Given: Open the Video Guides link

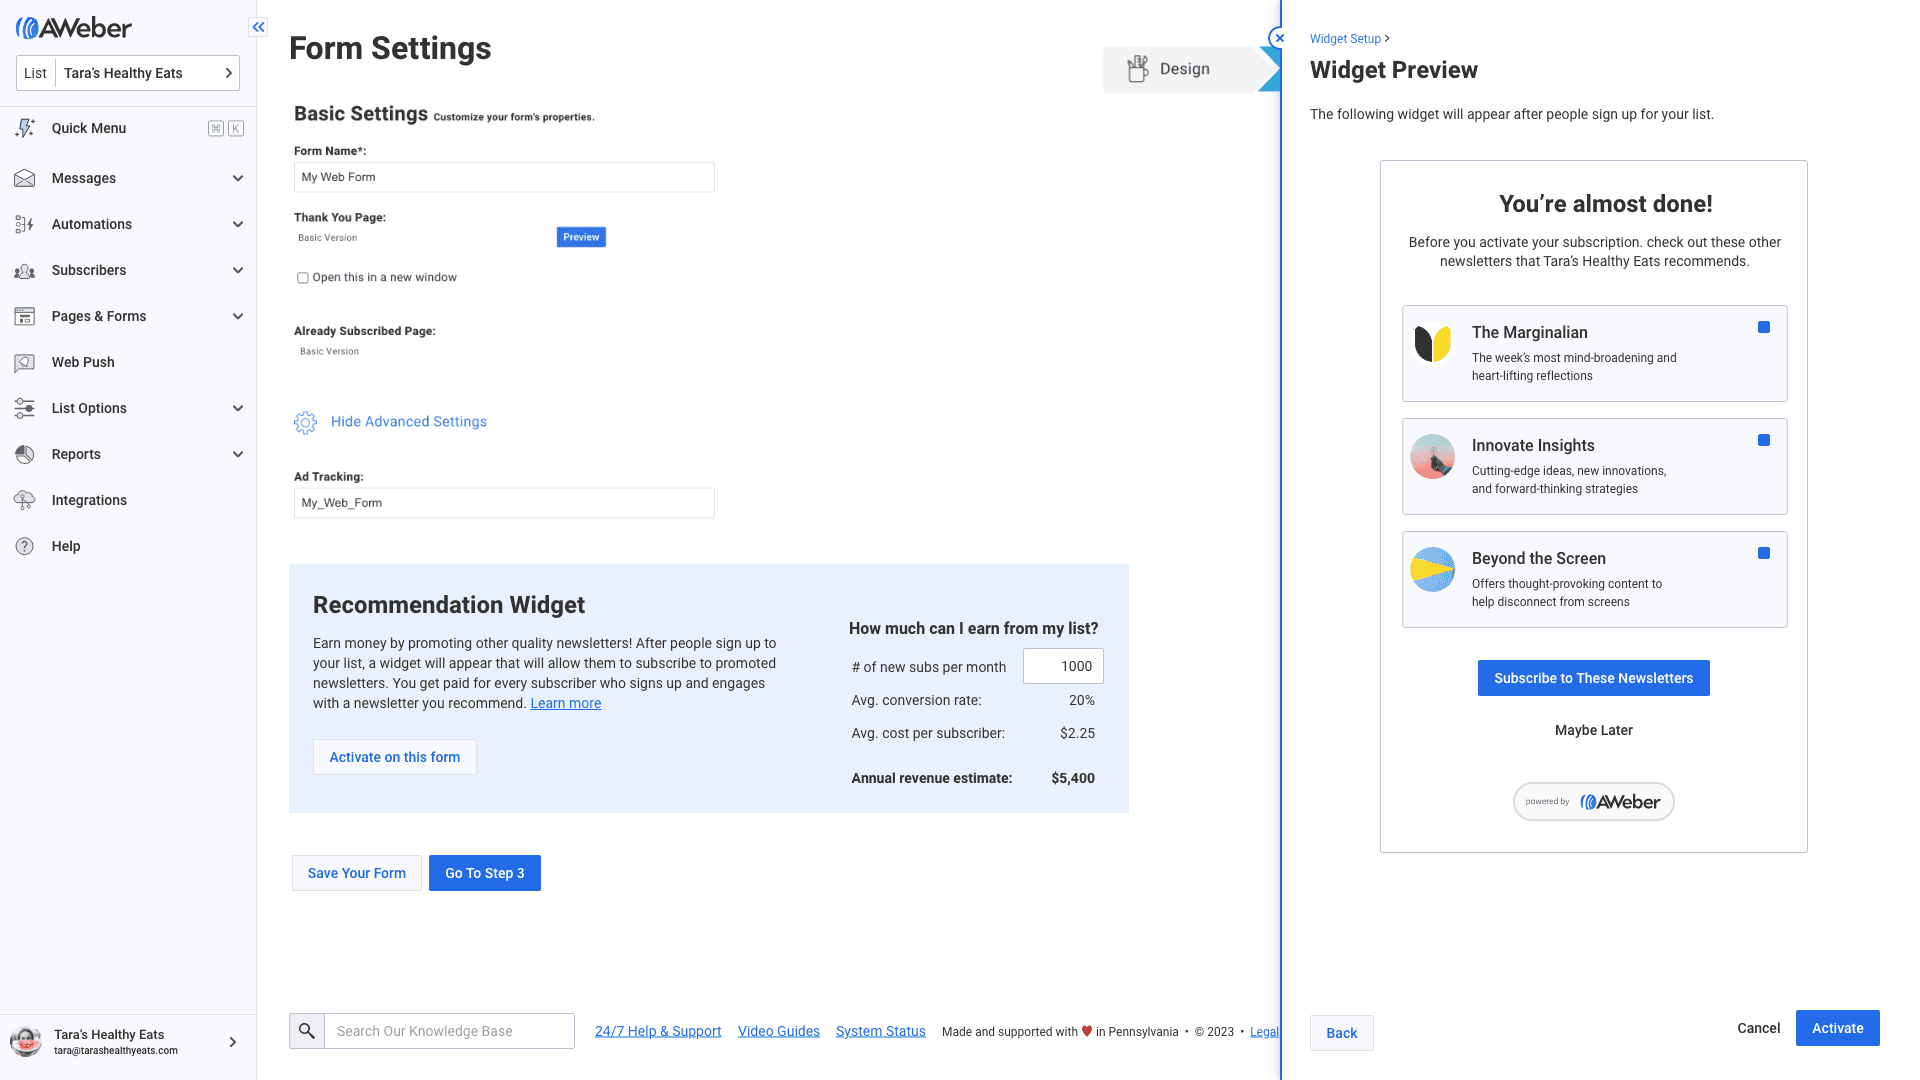Looking at the screenshot, I should (x=779, y=1031).
